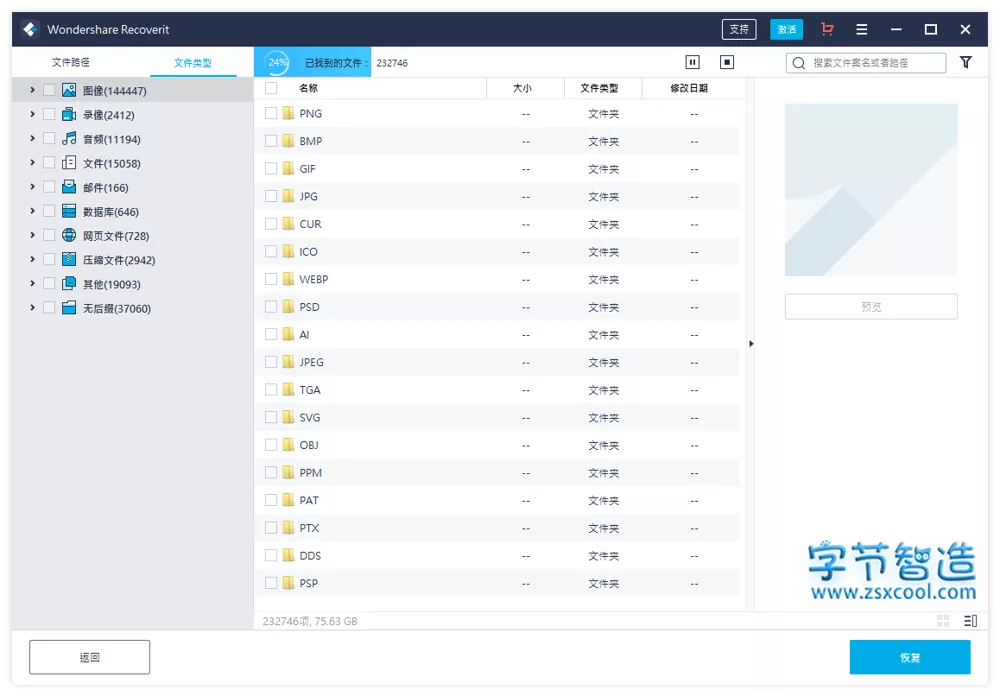Click the 支持 support button
The image size is (1000, 696).
pos(739,29)
